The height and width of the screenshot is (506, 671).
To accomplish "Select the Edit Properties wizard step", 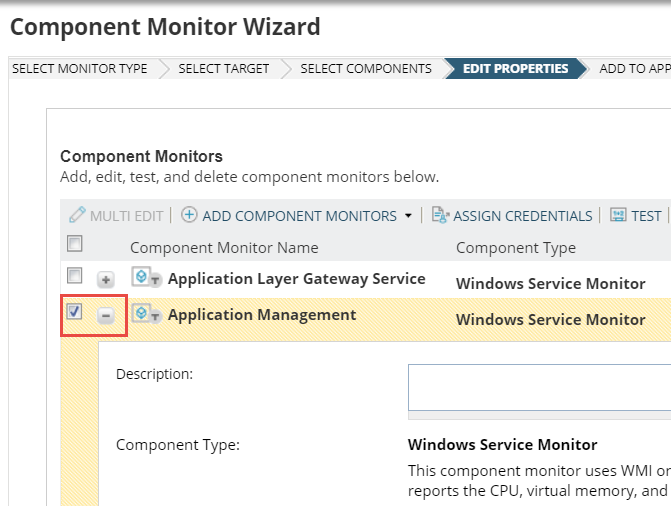I will tap(515, 69).
